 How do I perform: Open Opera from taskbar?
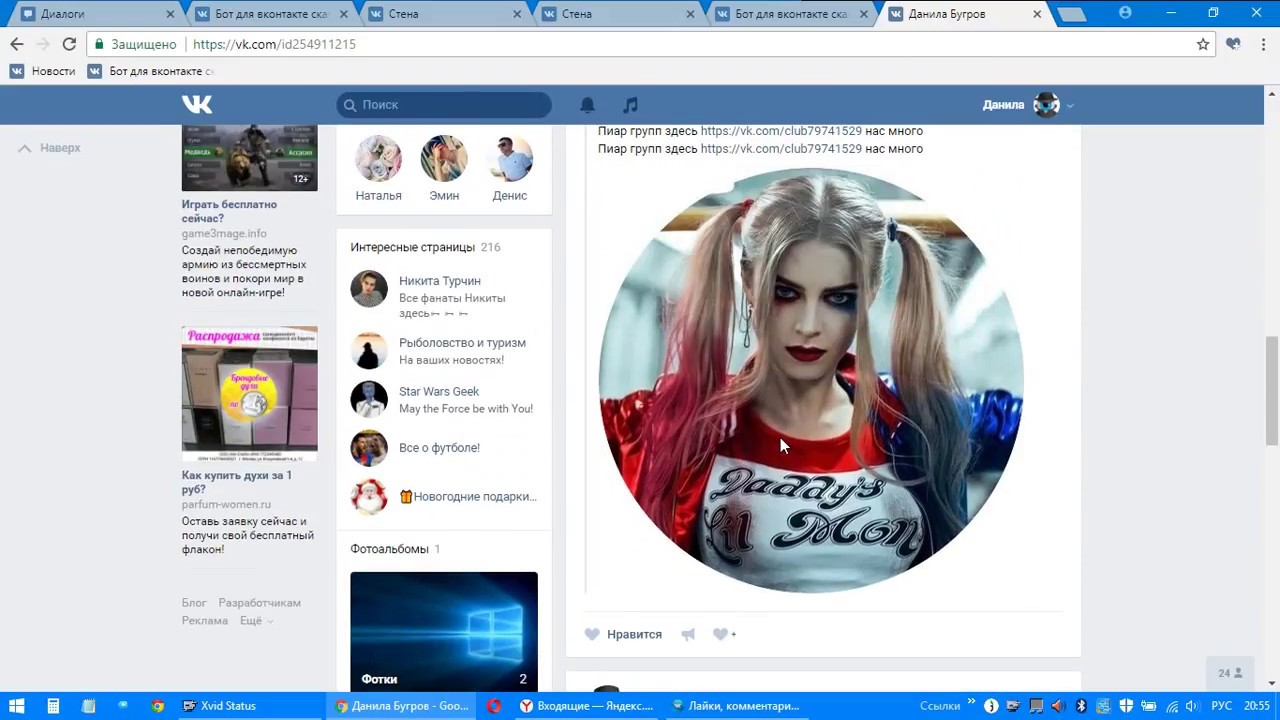pyautogui.click(x=494, y=706)
